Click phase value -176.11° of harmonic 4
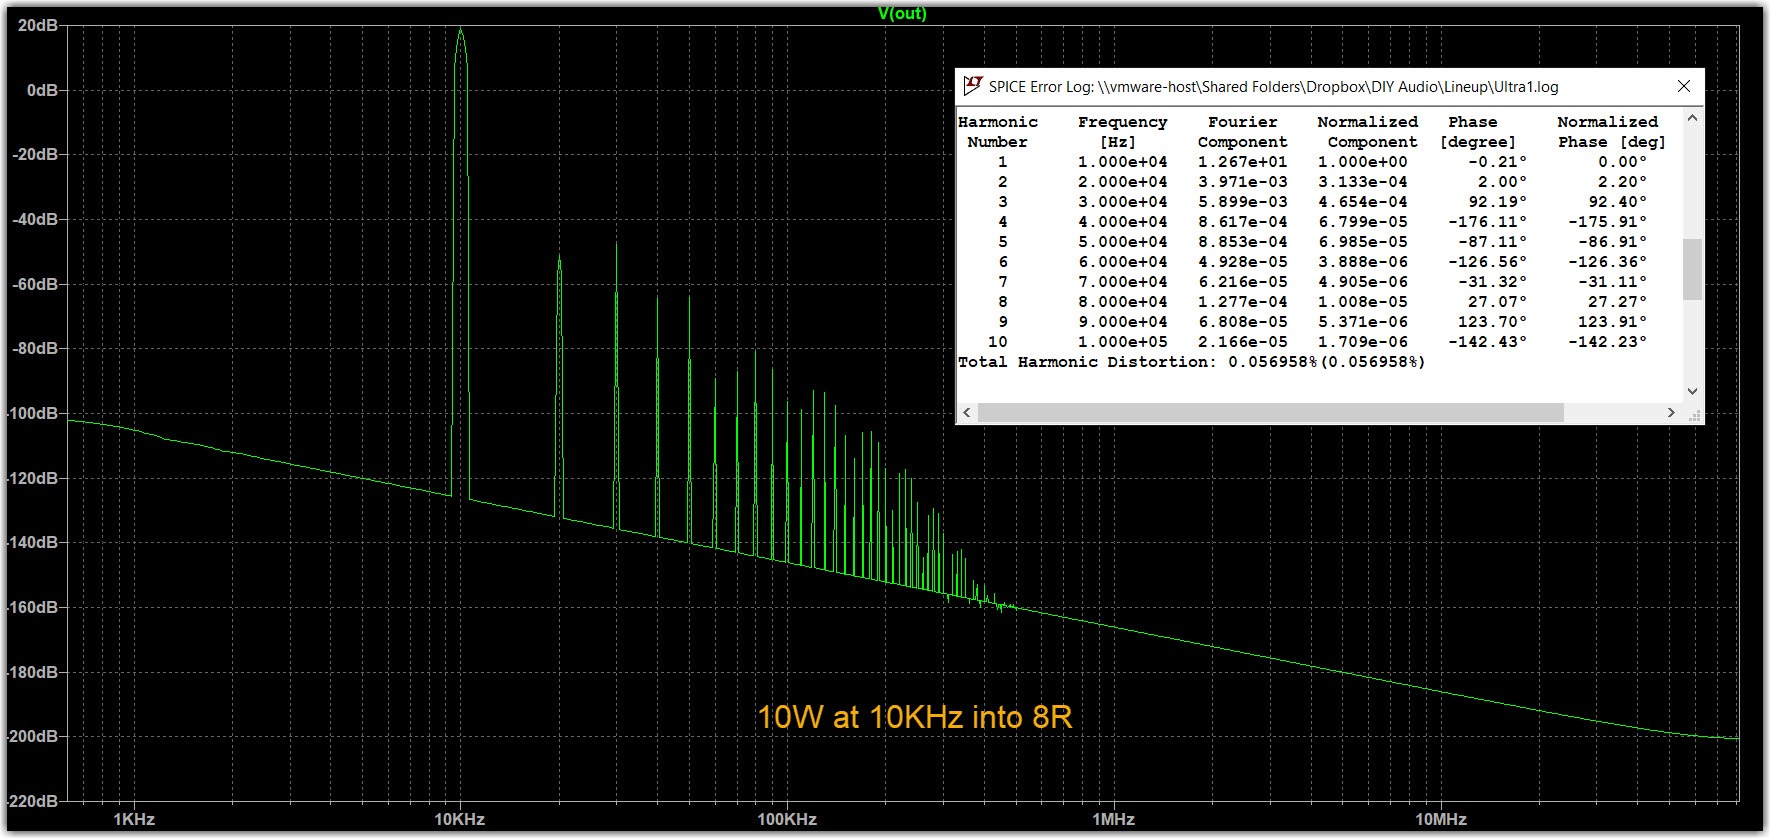The width and height of the screenshot is (1771, 839). [x=1487, y=222]
